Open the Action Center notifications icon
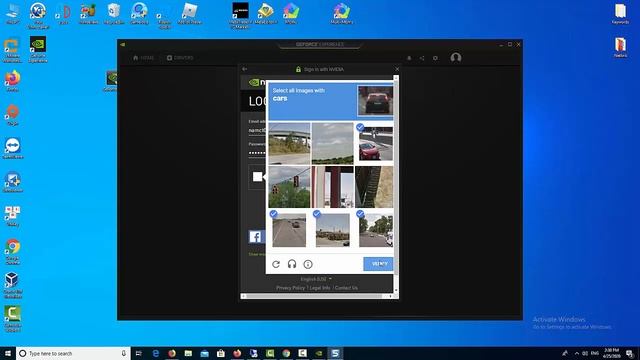The image size is (640, 360). [630, 353]
